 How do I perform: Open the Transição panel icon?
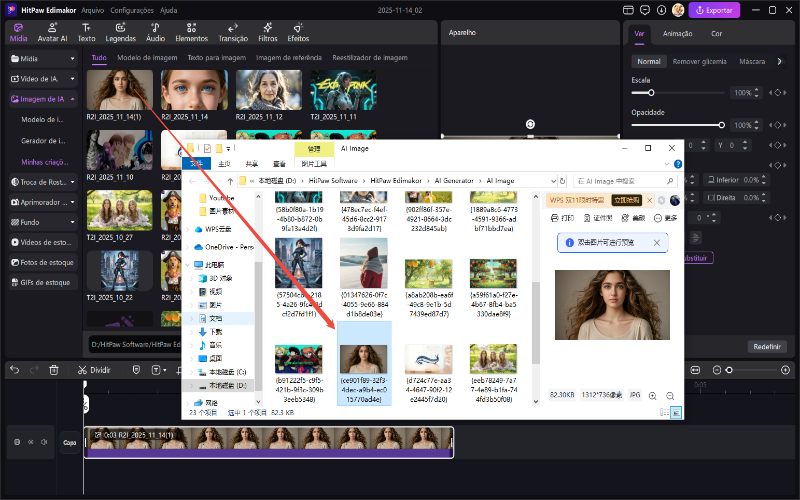(233, 30)
